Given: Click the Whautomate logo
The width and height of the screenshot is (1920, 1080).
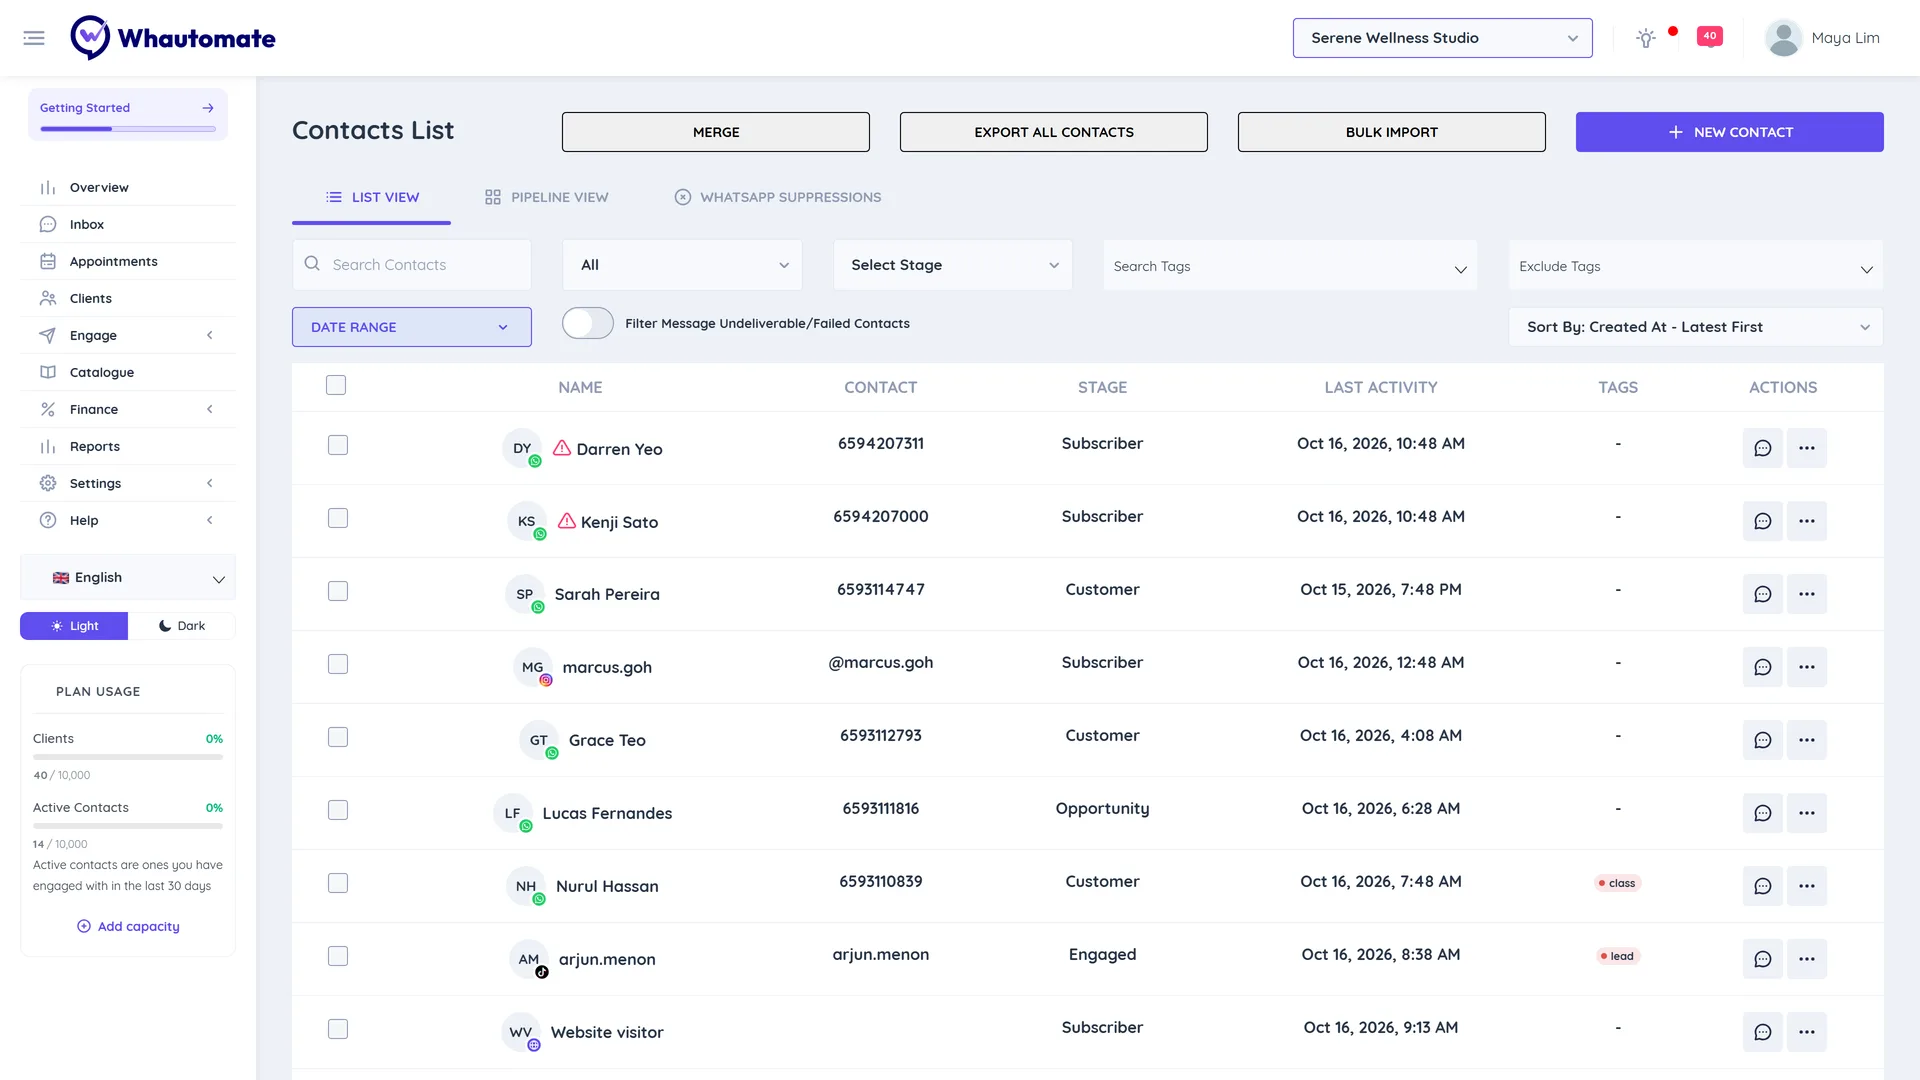Looking at the screenshot, I should [x=173, y=38].
